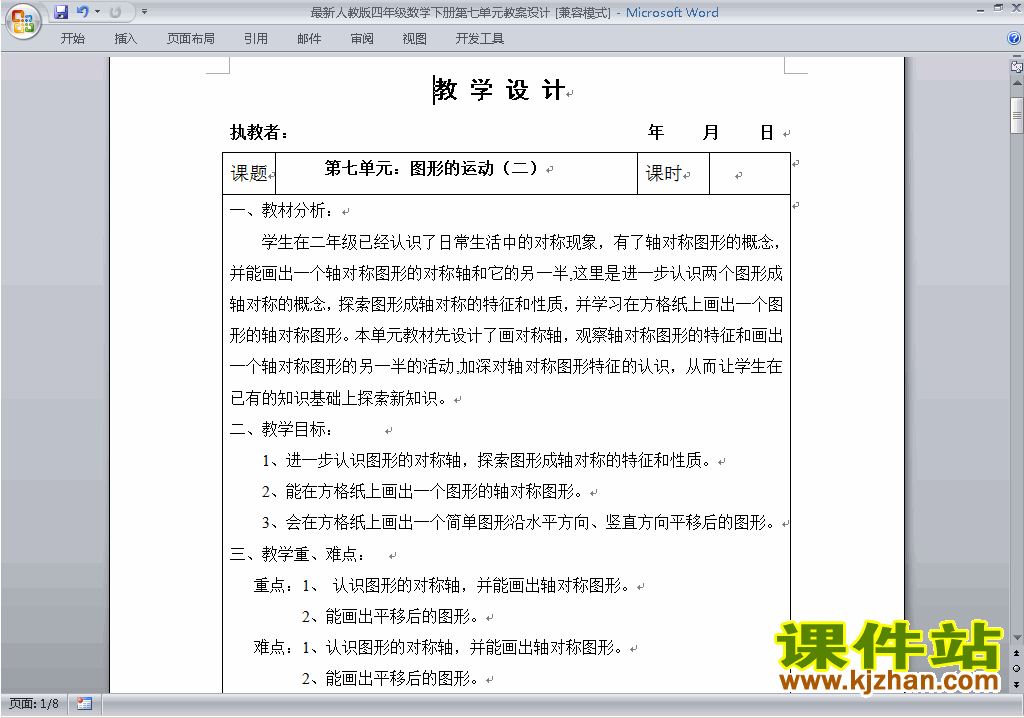1024x718 pixels.
Task: Click the vertical scrollbar up arrow
Action: point(1016,84)
